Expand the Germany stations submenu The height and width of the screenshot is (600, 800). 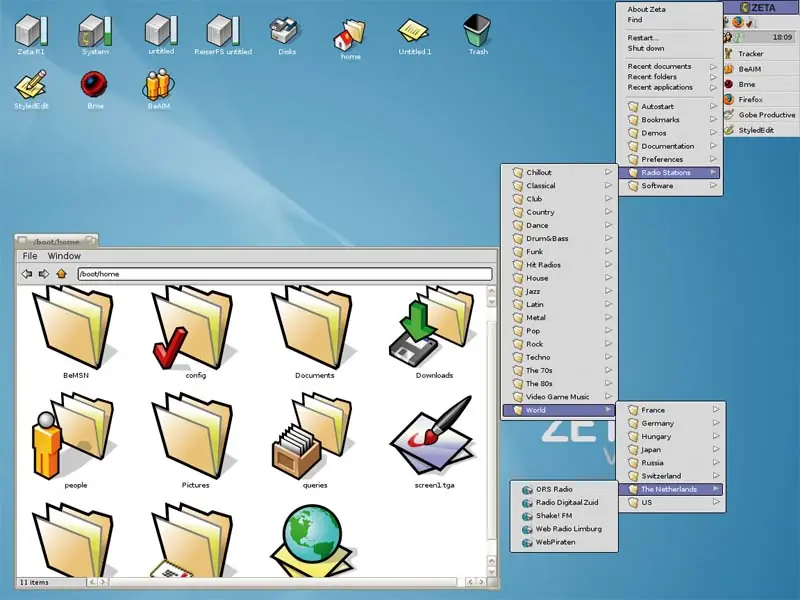point(670,423)
